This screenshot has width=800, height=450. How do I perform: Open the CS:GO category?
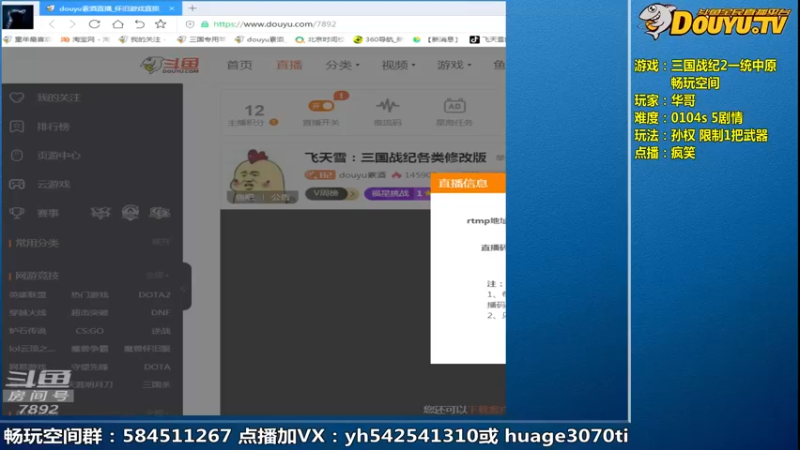point(89,331)
